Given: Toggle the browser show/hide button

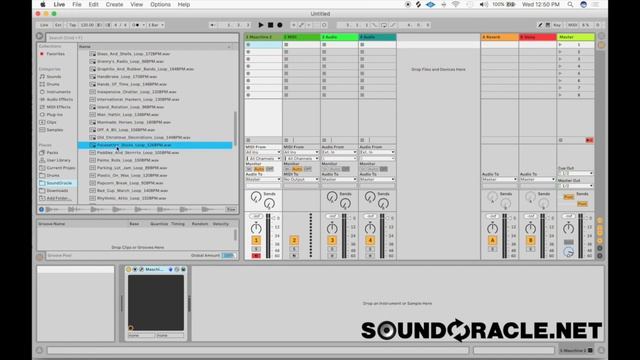Looking at the screenshot, I should 40,36.
